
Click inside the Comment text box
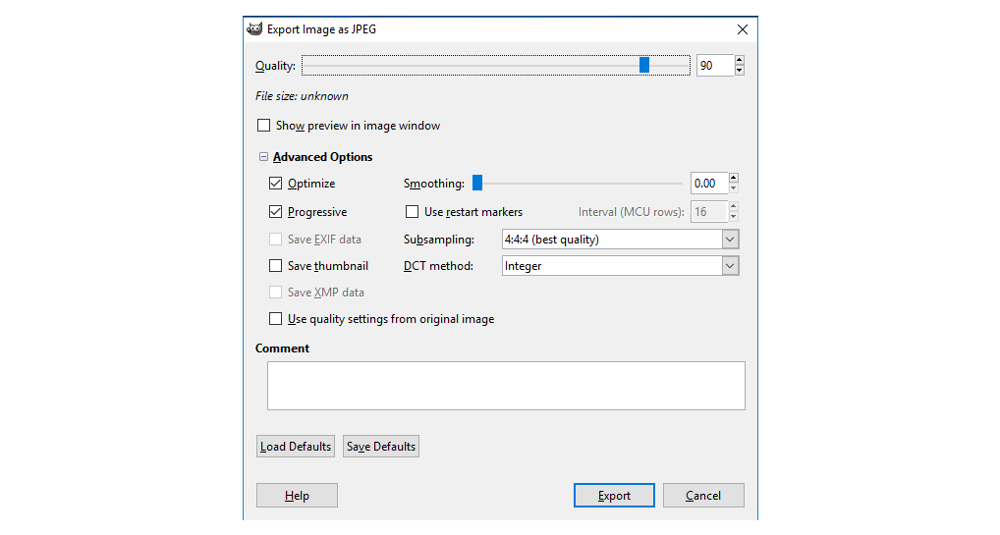pyautogui.click(x=506, y=386)
